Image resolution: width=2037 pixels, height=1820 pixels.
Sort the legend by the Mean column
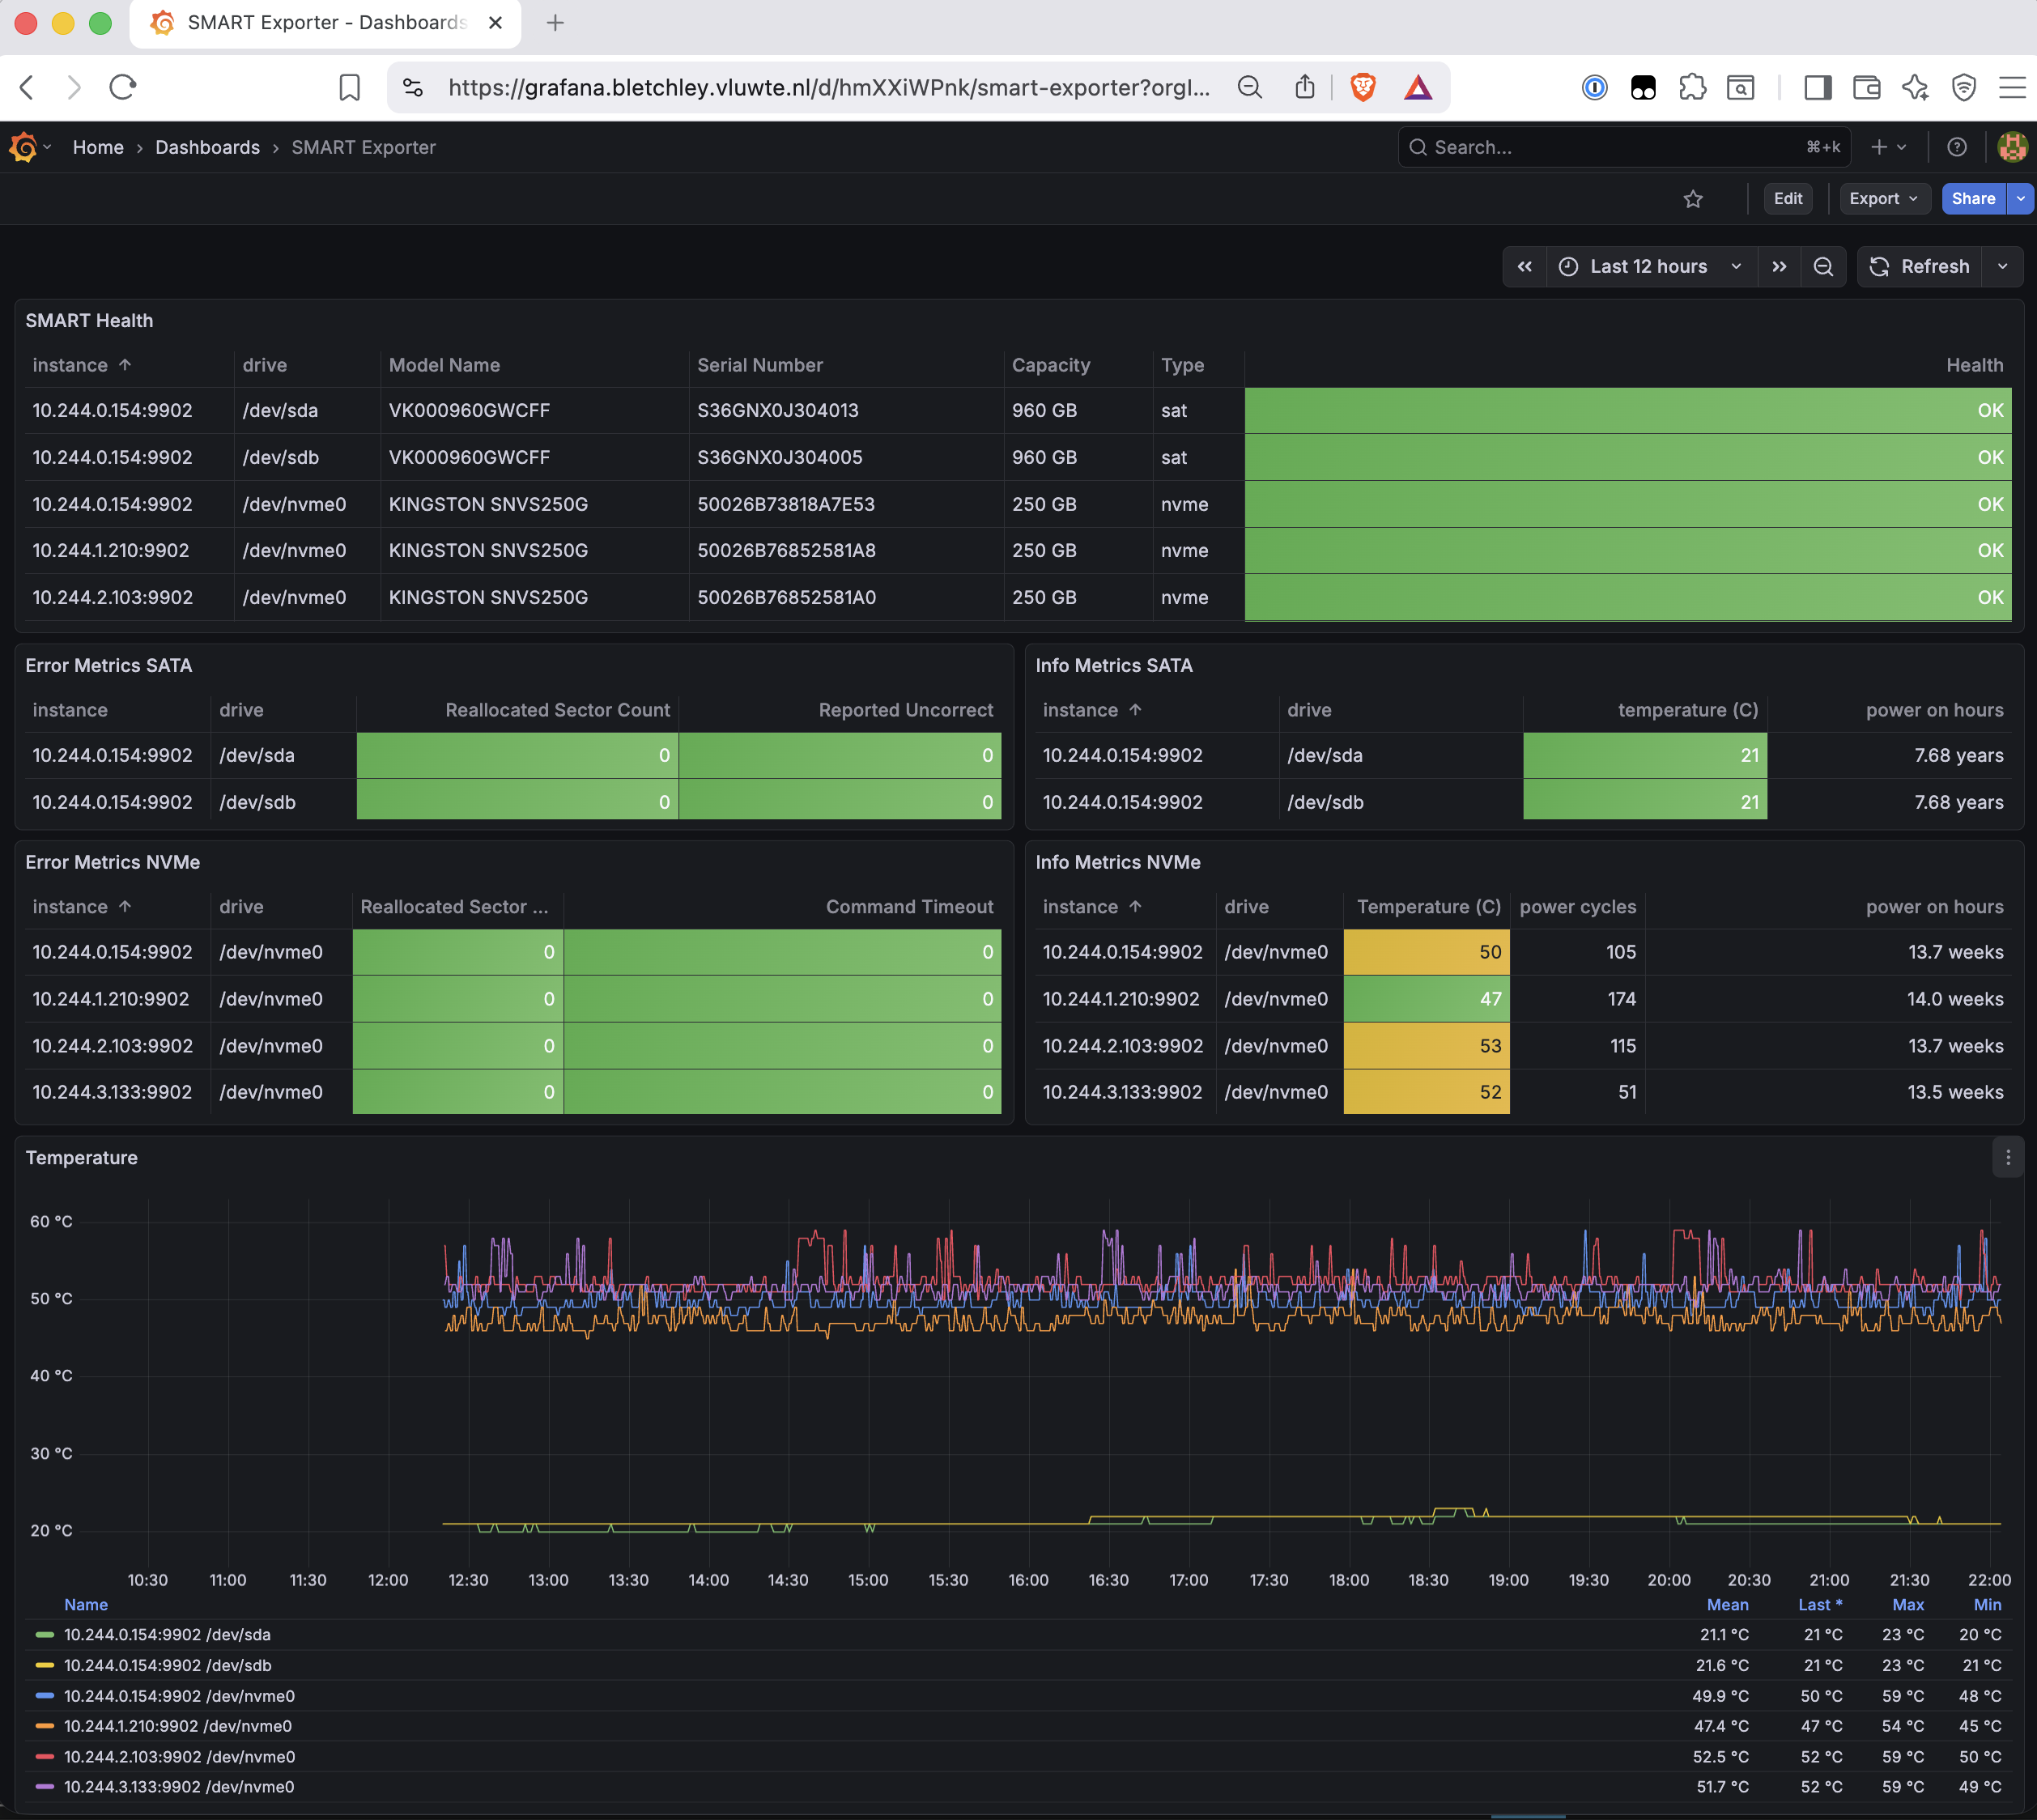tap(1727, 1605)
